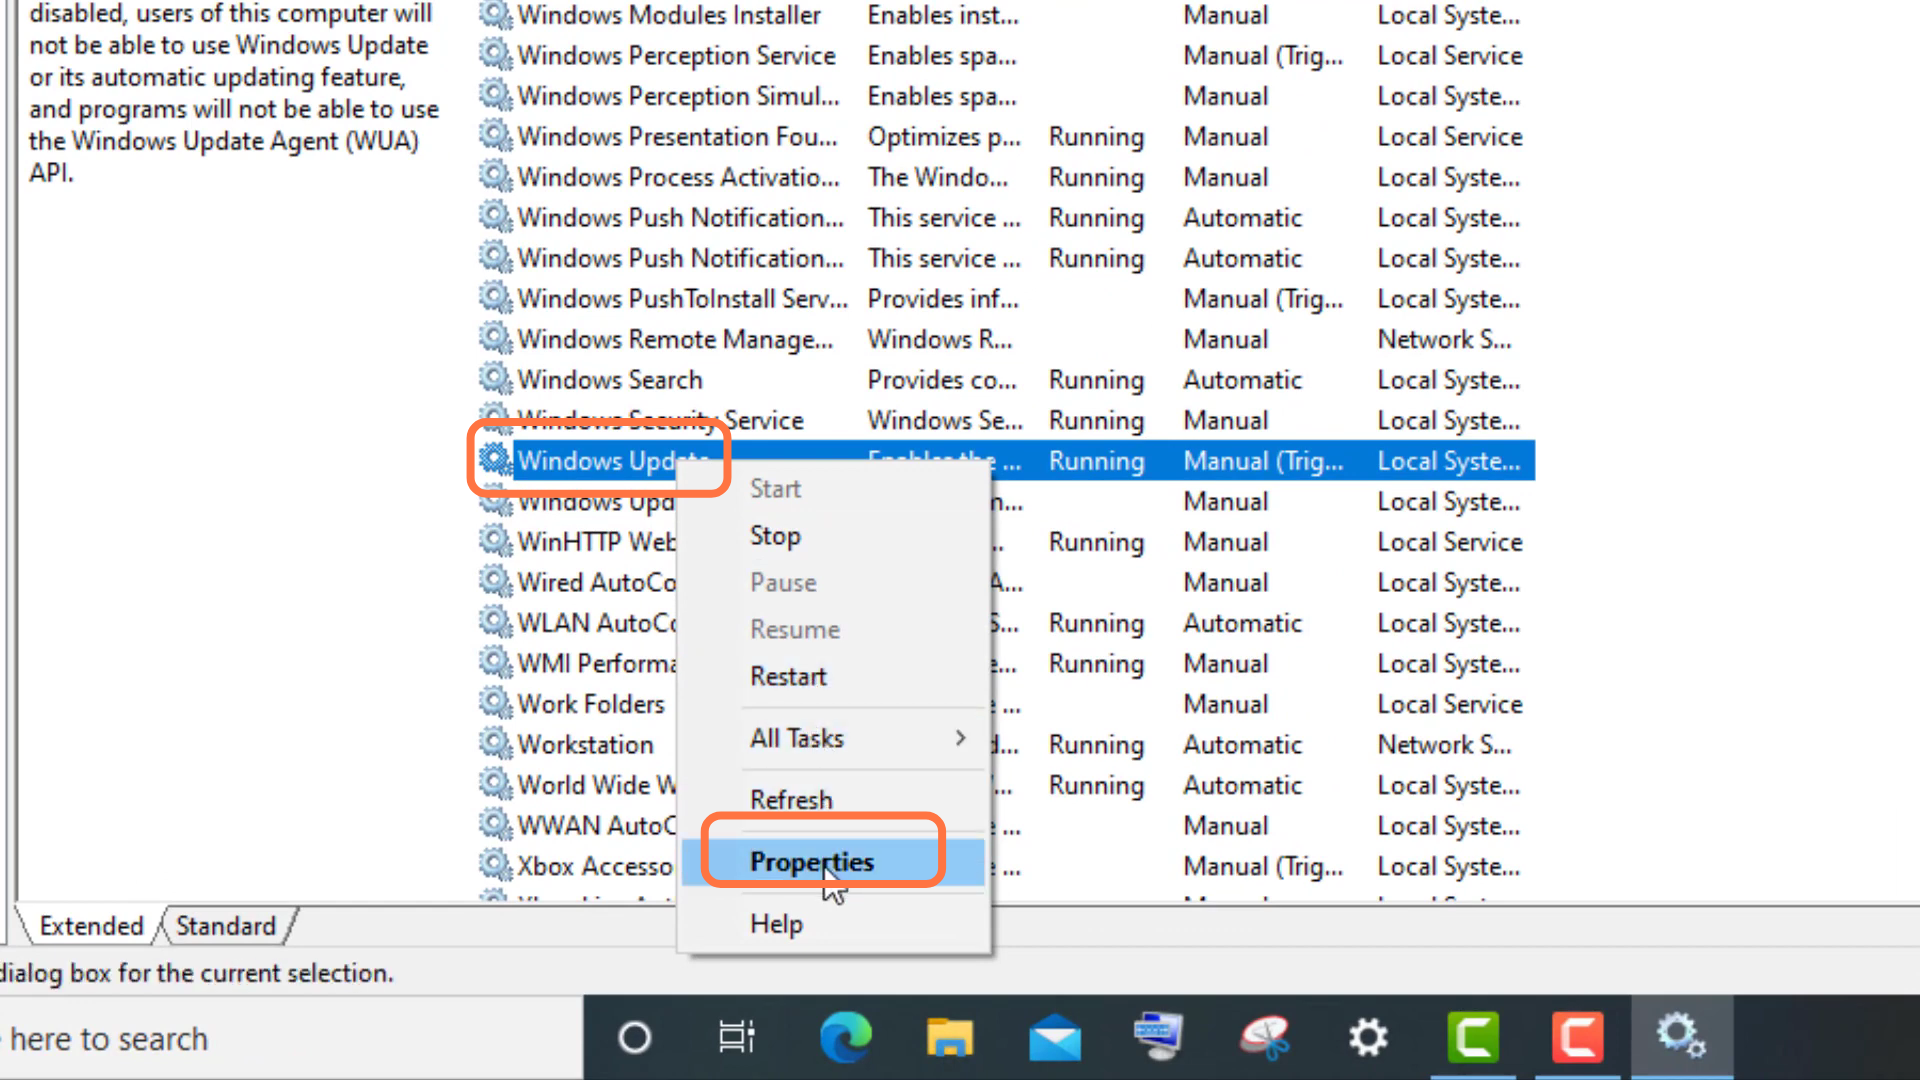Image resolution: width=1920 pixels, height=1080 pixels.
Task: Open the computer management taskbar icon
Action: pyautogui.click(x=1159, y=1037)
